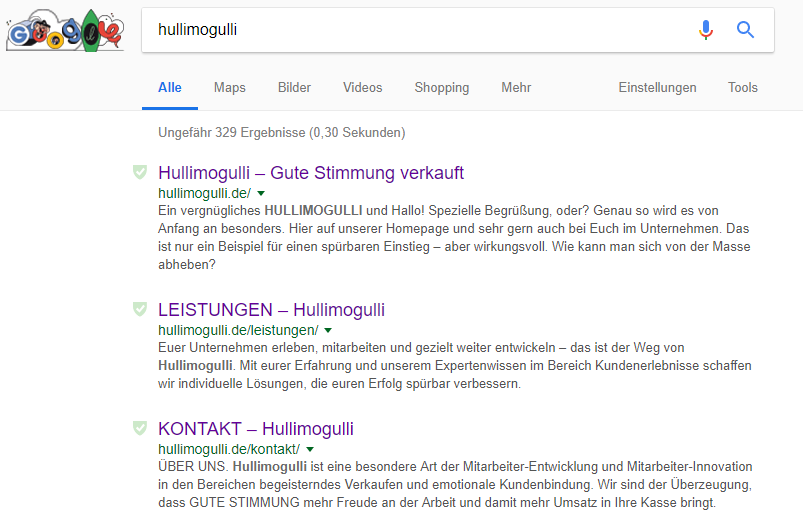Click green shield beside KONTAKT result
The image size is (803, 528).
(140, 429)
